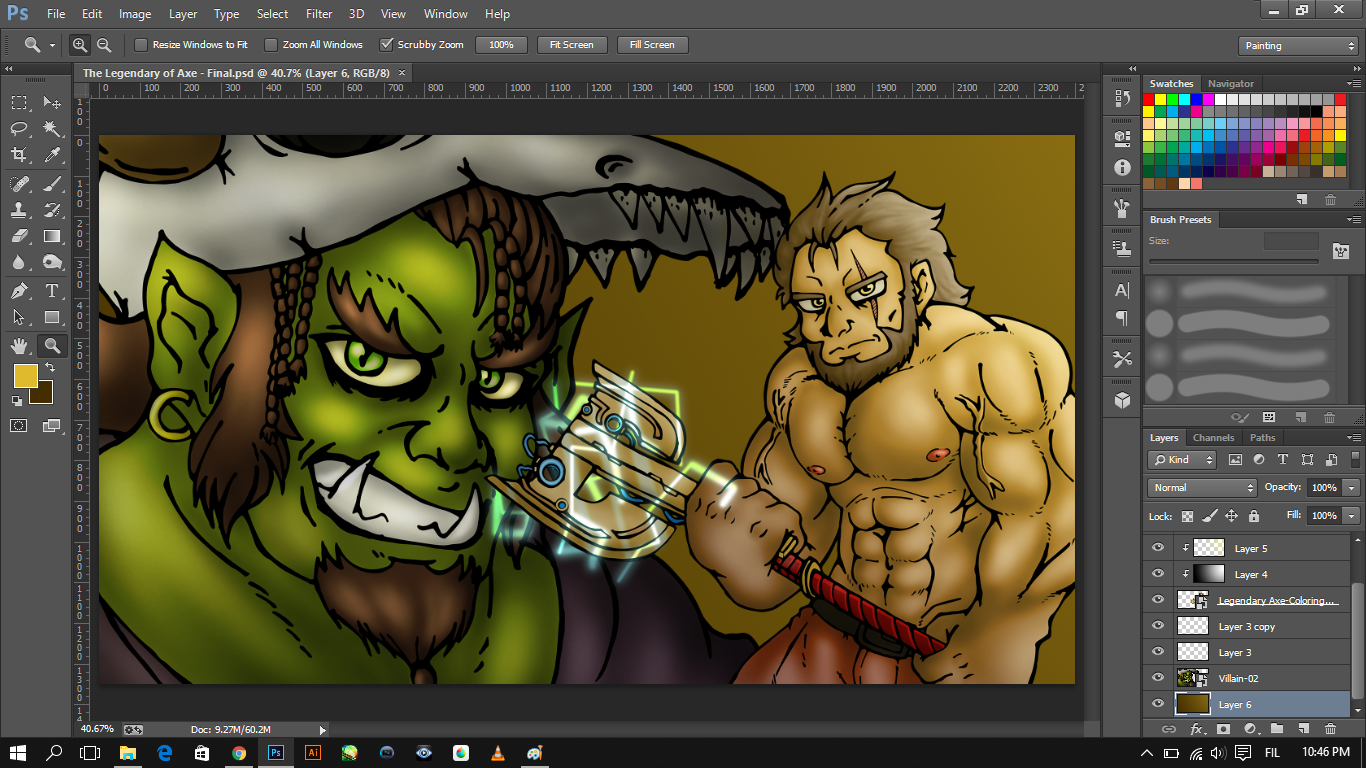Filter for type layers icon in Layers panel

(1283, 460)
